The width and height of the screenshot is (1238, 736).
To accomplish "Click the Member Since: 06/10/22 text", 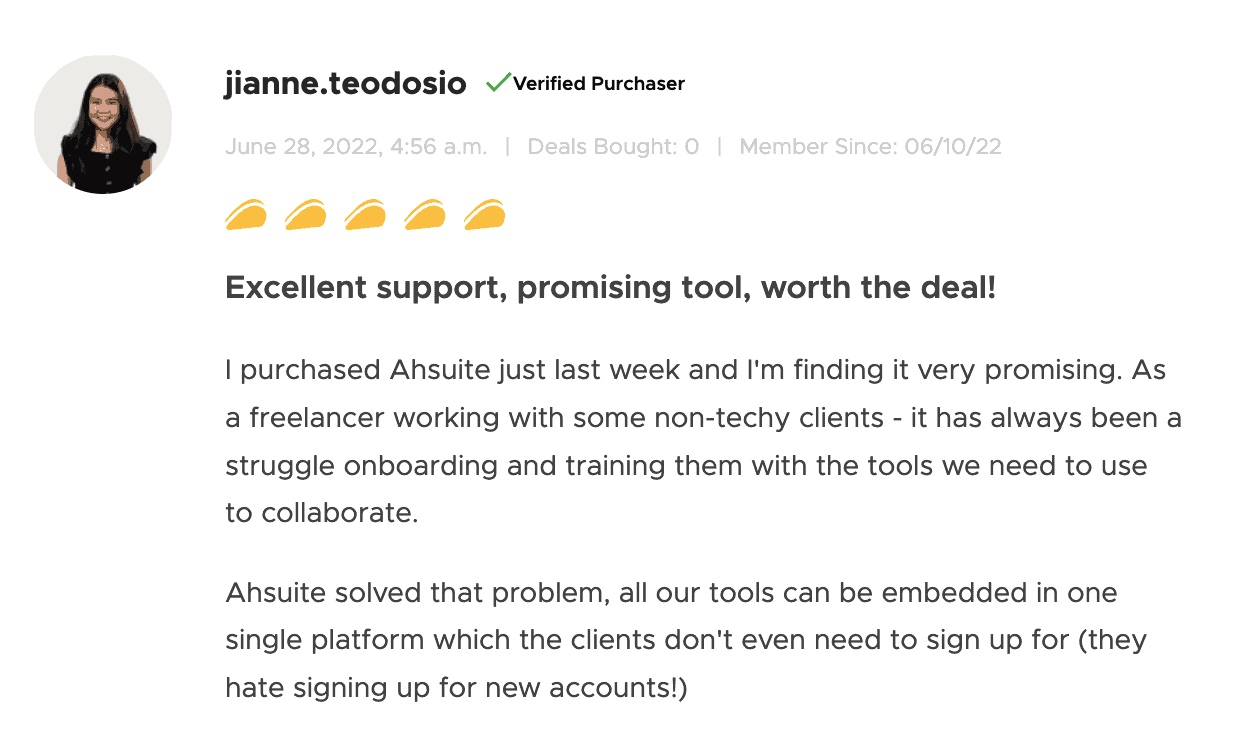I will point(870,147).
